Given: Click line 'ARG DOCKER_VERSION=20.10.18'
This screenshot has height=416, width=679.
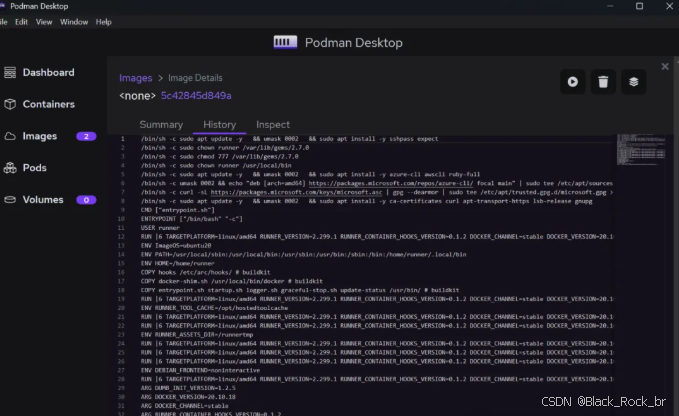Looking at the screenshot, I should click(188, 397).
